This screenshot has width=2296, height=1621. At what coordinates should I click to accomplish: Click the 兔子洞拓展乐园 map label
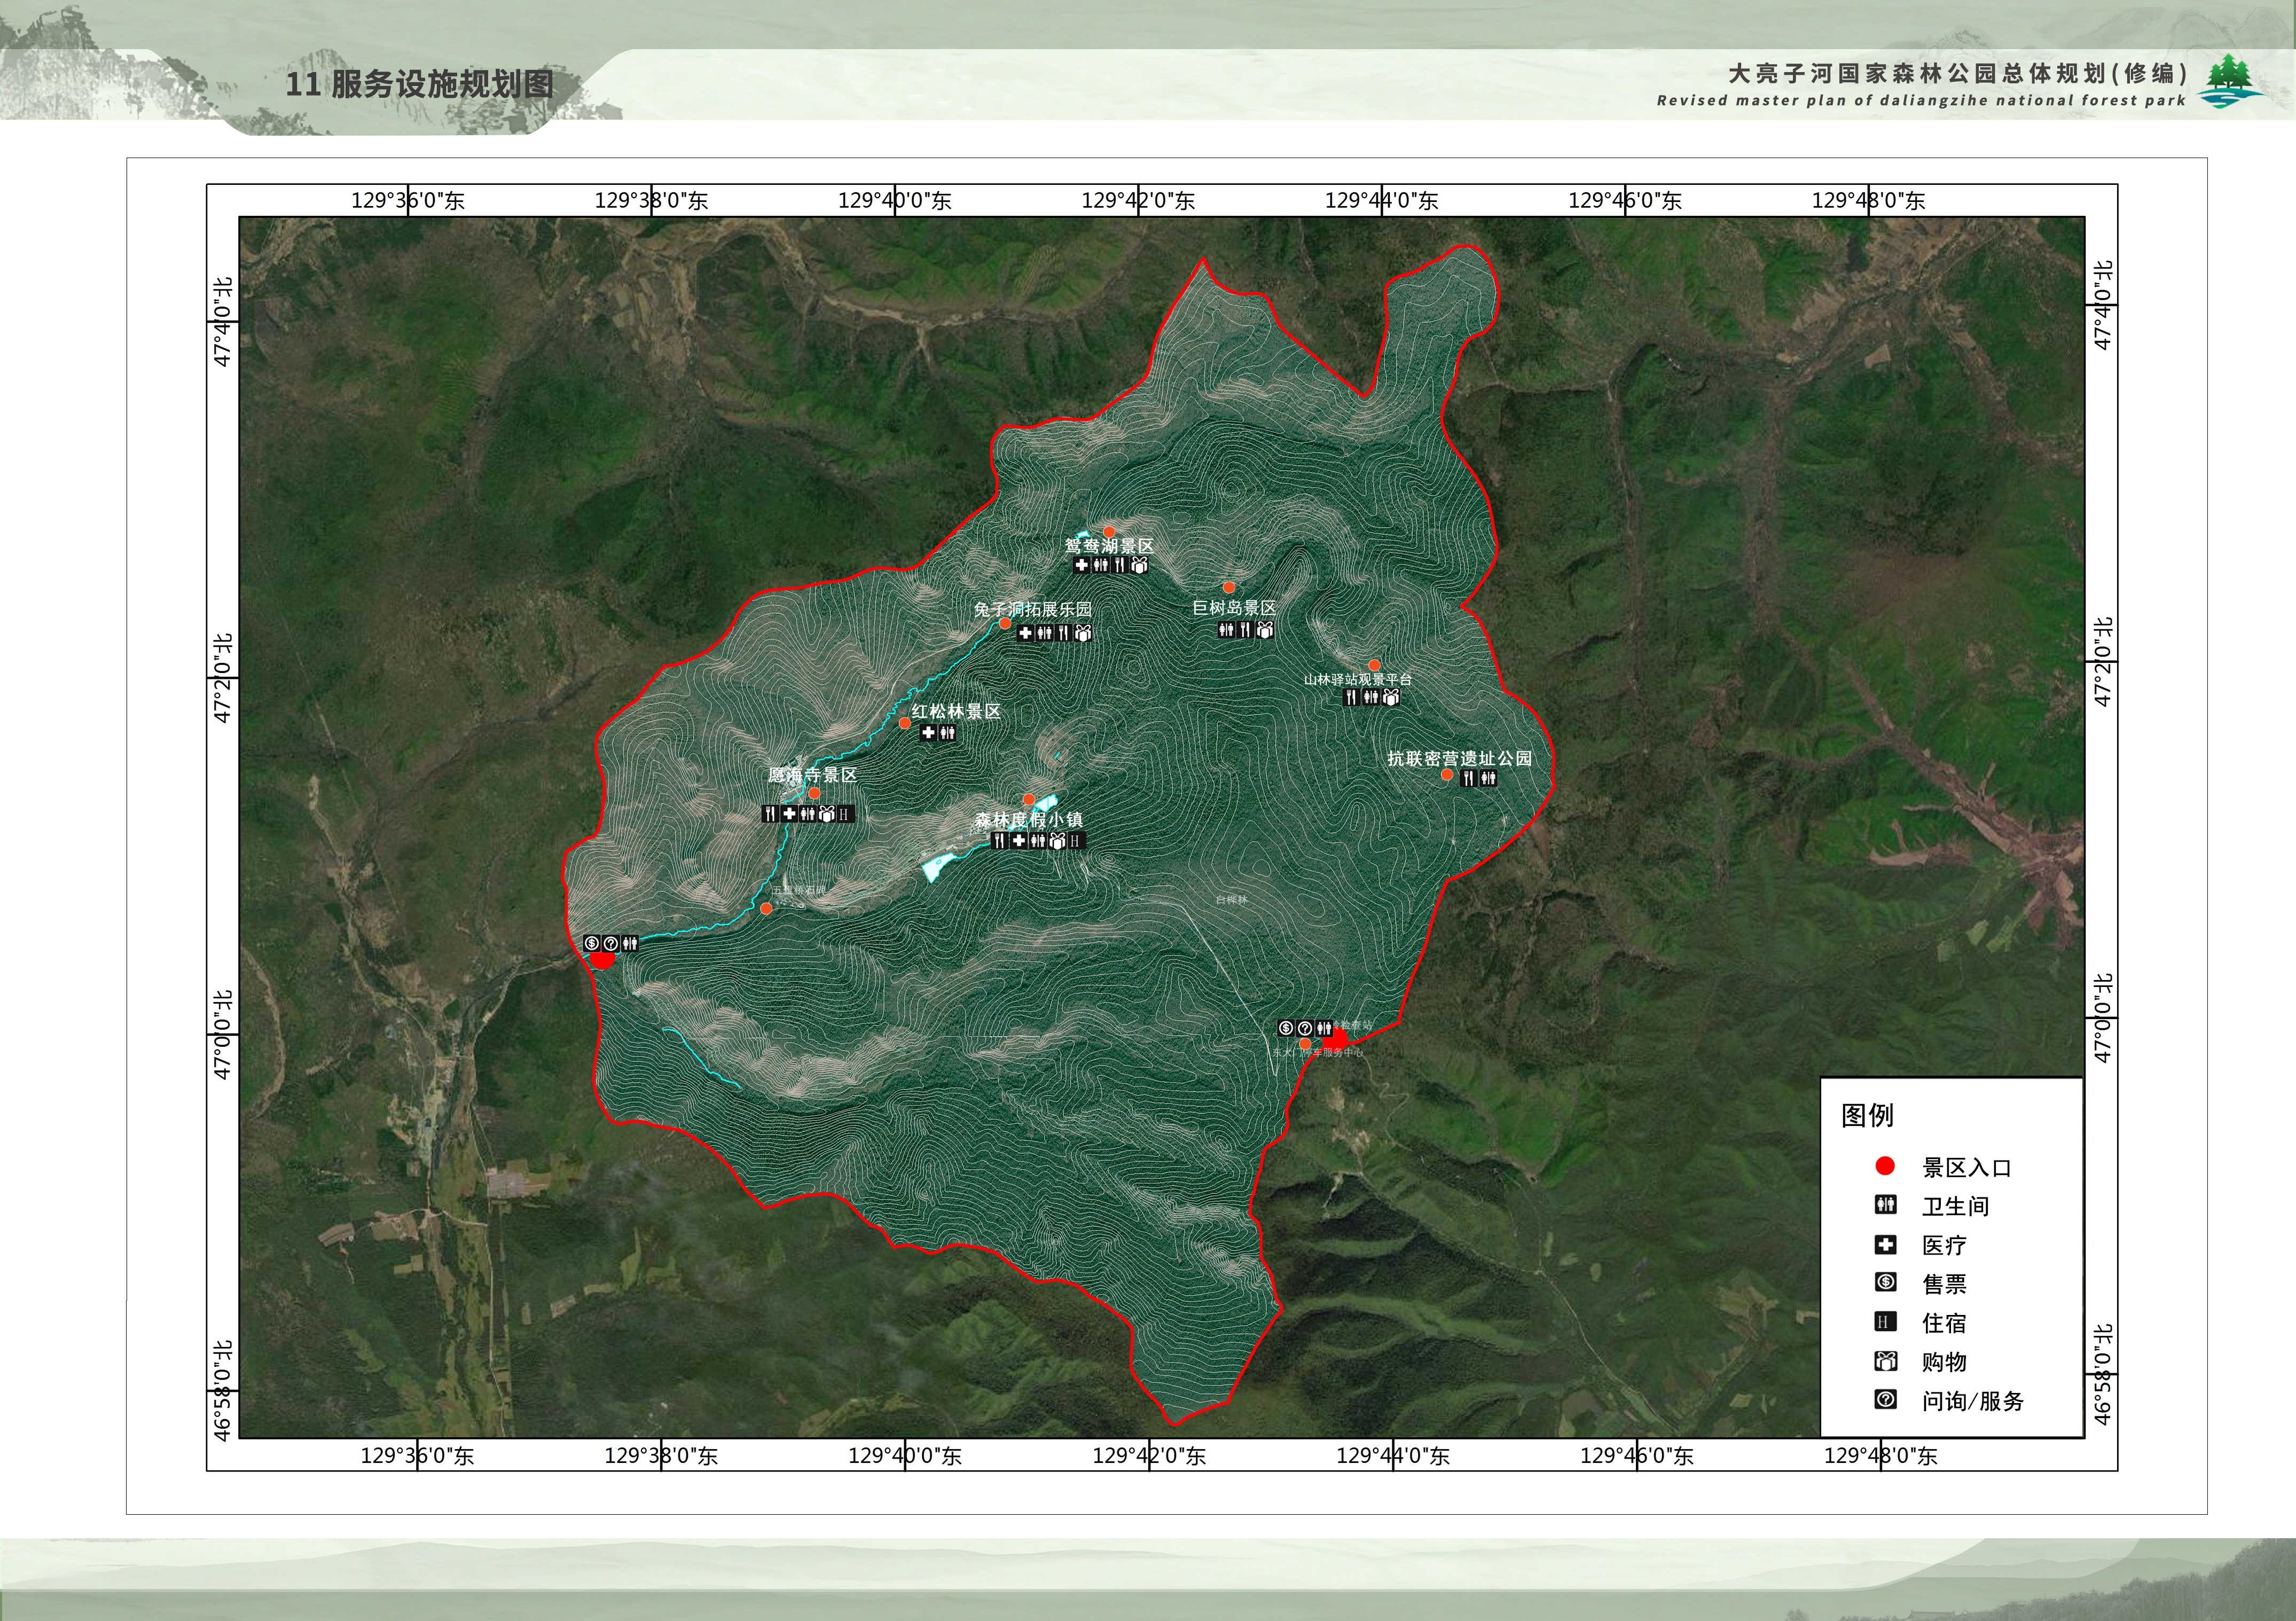point(1033,609)
